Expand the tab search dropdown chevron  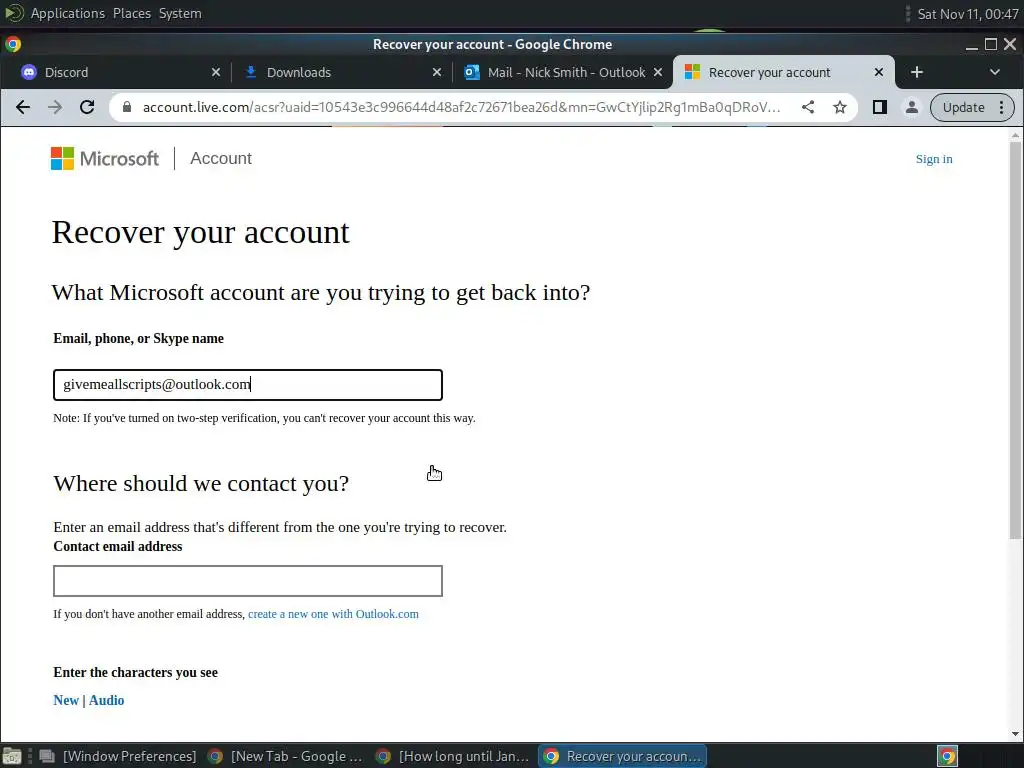coord(995,72)
